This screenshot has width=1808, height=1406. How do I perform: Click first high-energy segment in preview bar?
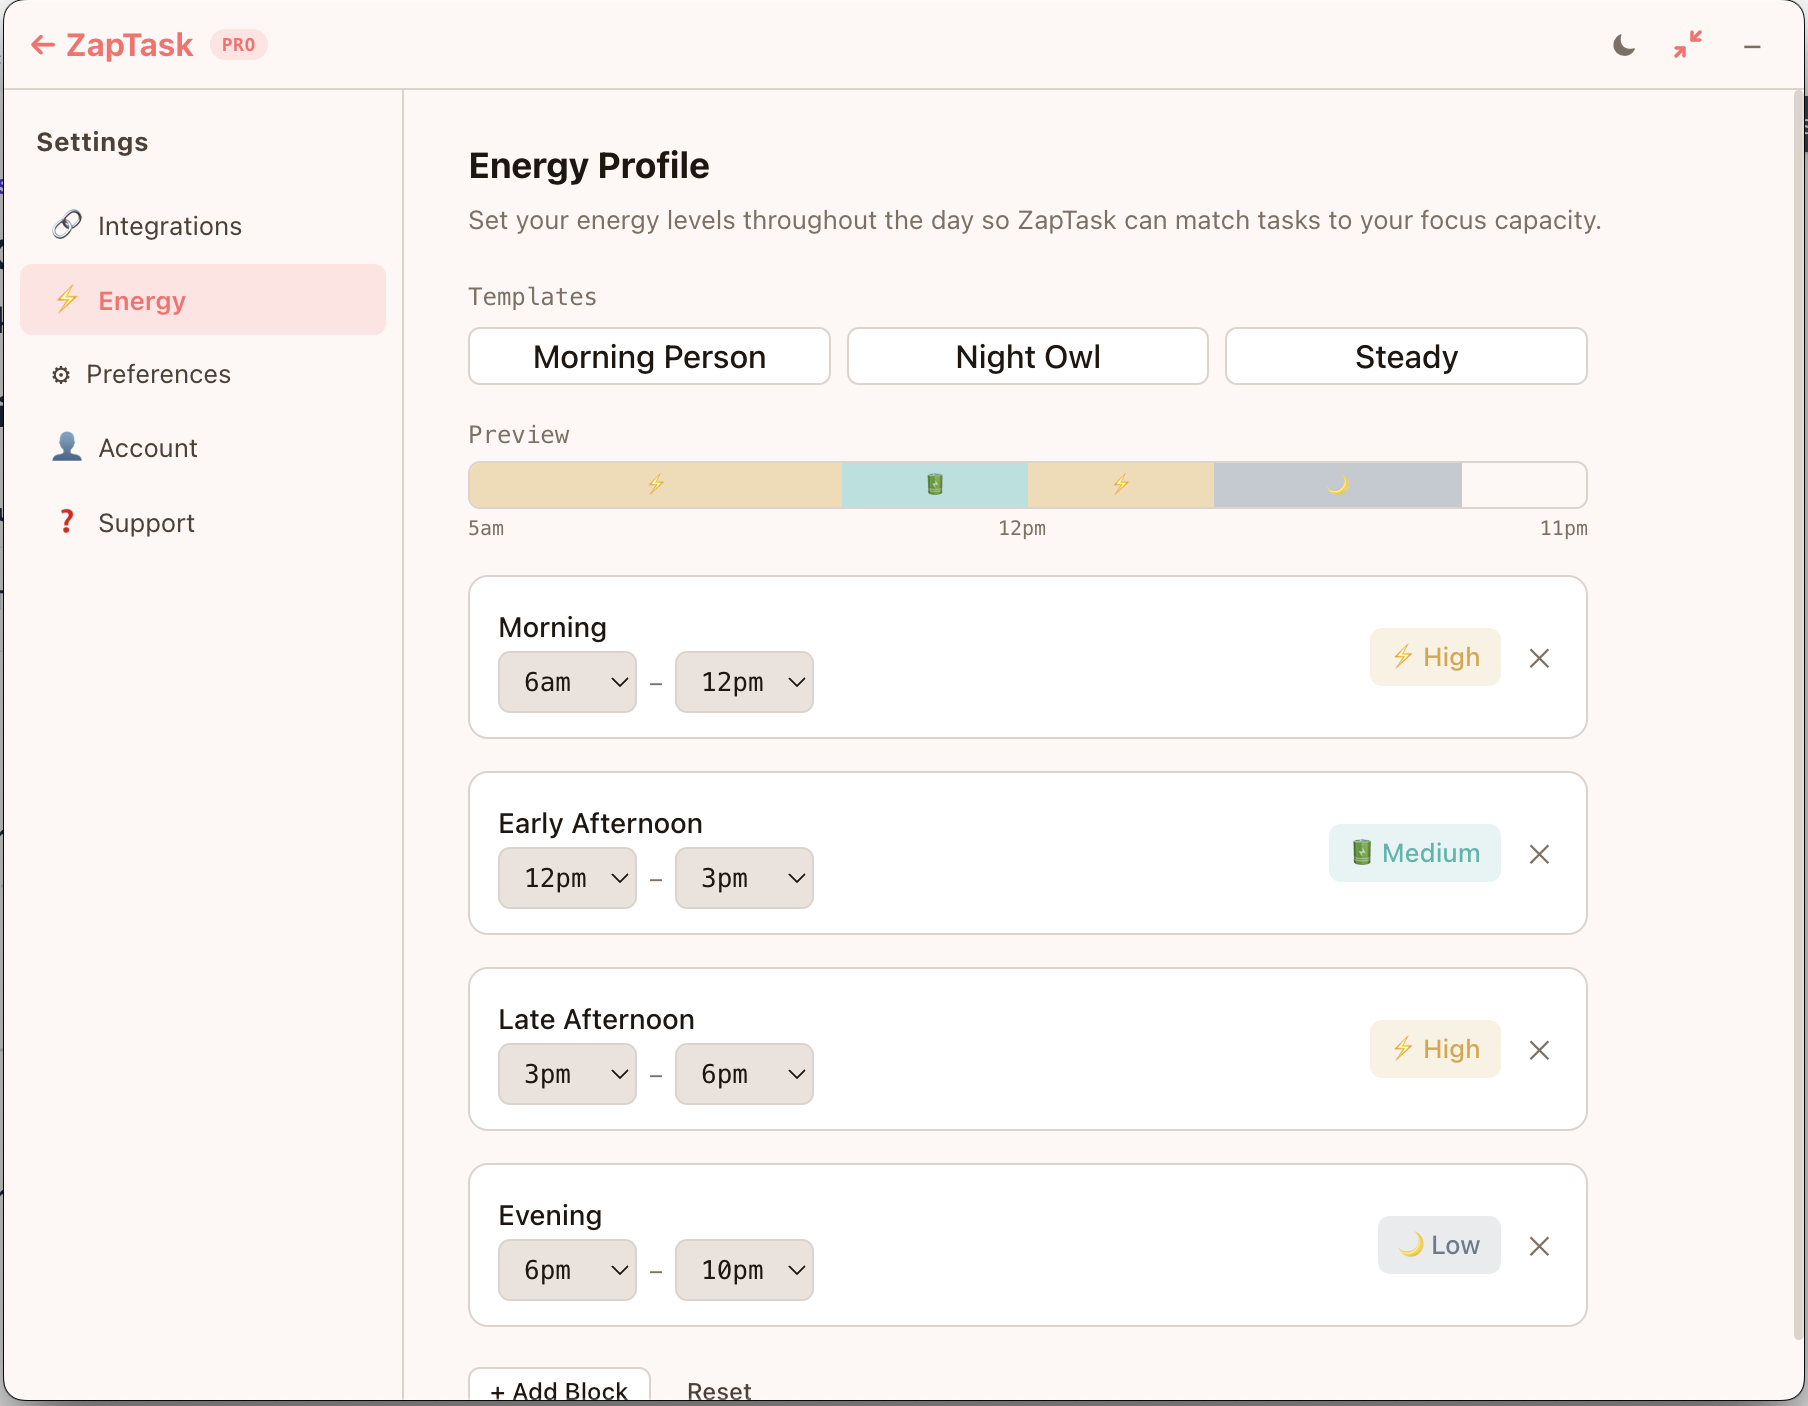point(655,485)
